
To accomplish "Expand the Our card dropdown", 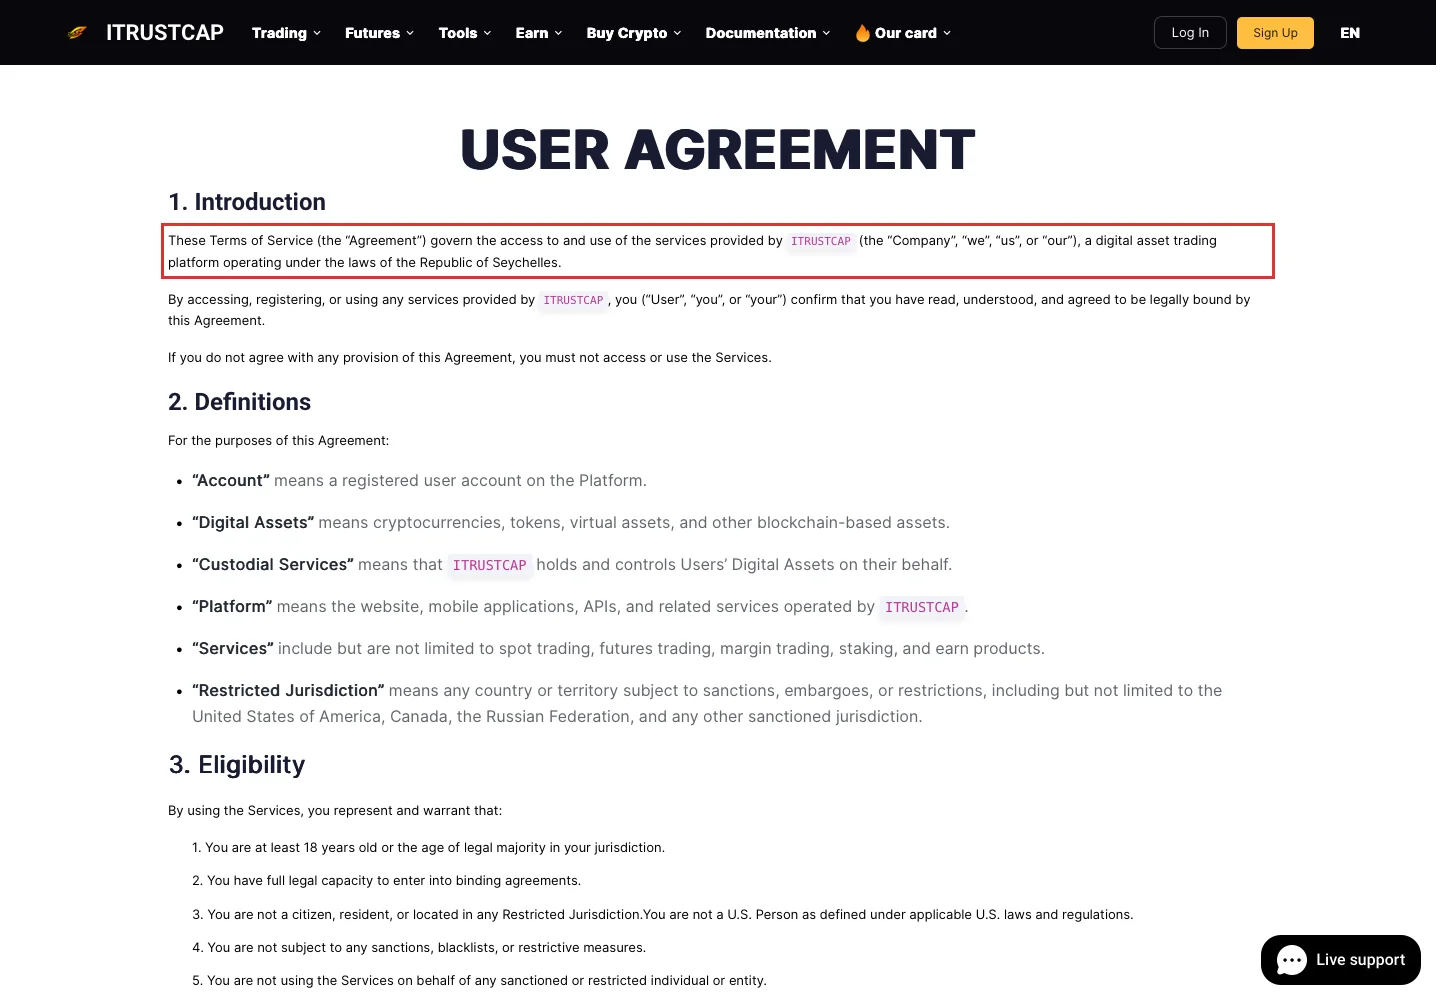I will 903,33.
